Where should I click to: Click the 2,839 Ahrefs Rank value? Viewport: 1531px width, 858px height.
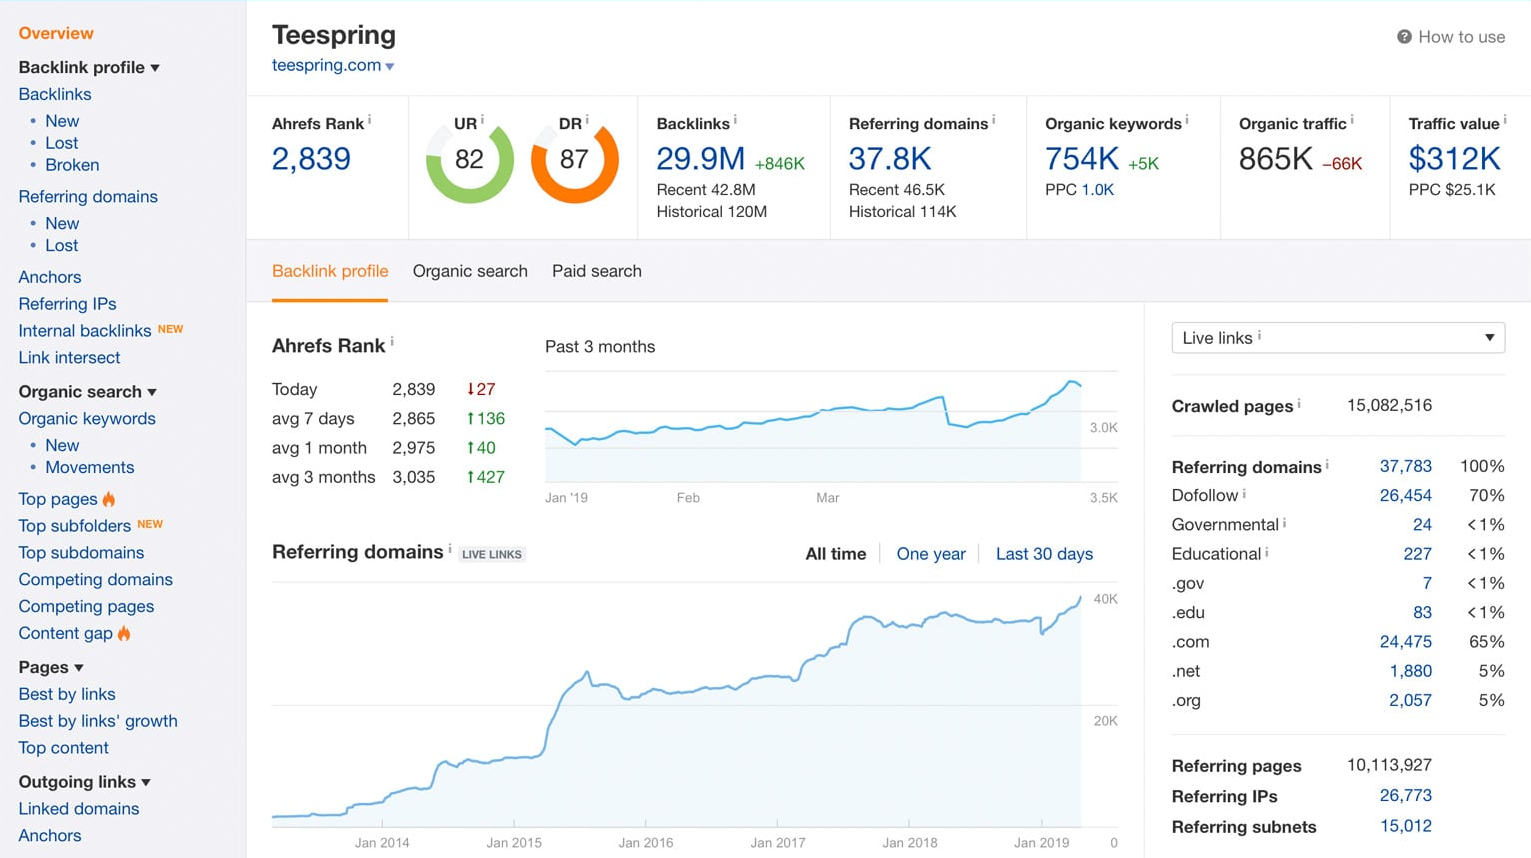(311, 159)
